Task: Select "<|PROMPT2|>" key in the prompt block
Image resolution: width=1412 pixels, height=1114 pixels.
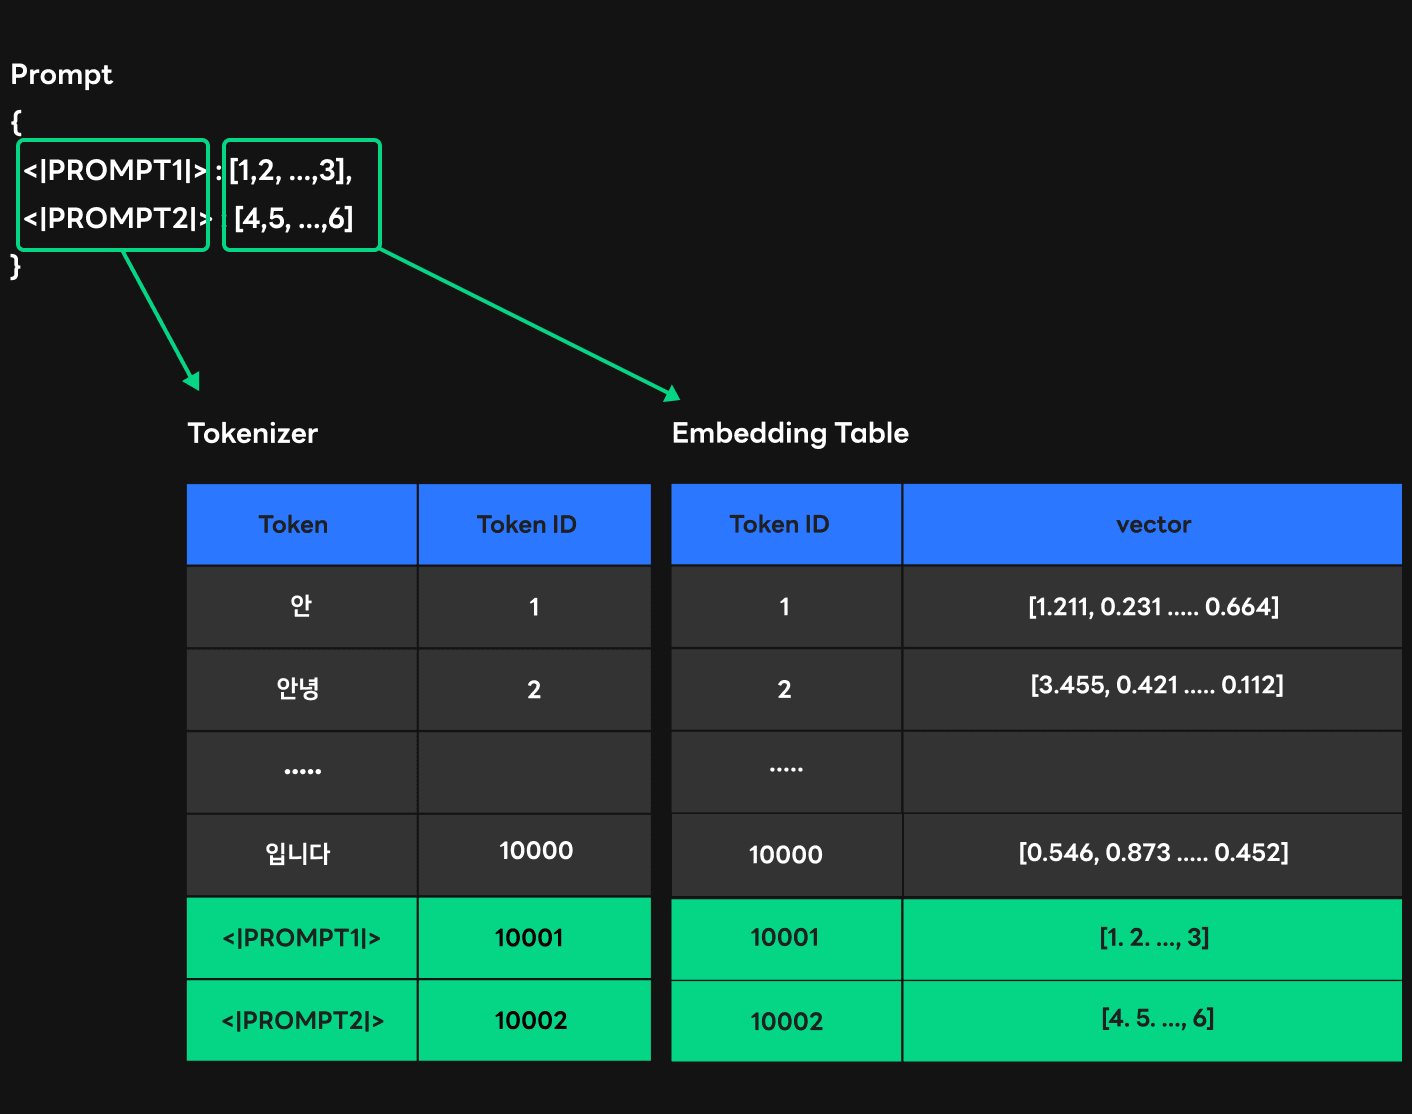Action: [117, 218]
